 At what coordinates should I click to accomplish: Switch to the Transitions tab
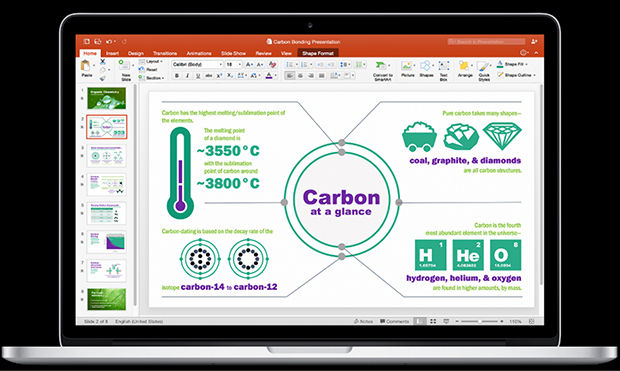coord(165,53)
